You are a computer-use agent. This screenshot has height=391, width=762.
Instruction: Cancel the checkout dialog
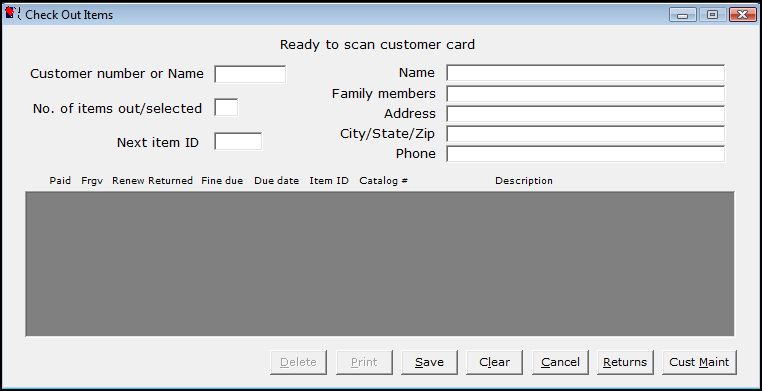pyautogui.click(x=560, y=362)
